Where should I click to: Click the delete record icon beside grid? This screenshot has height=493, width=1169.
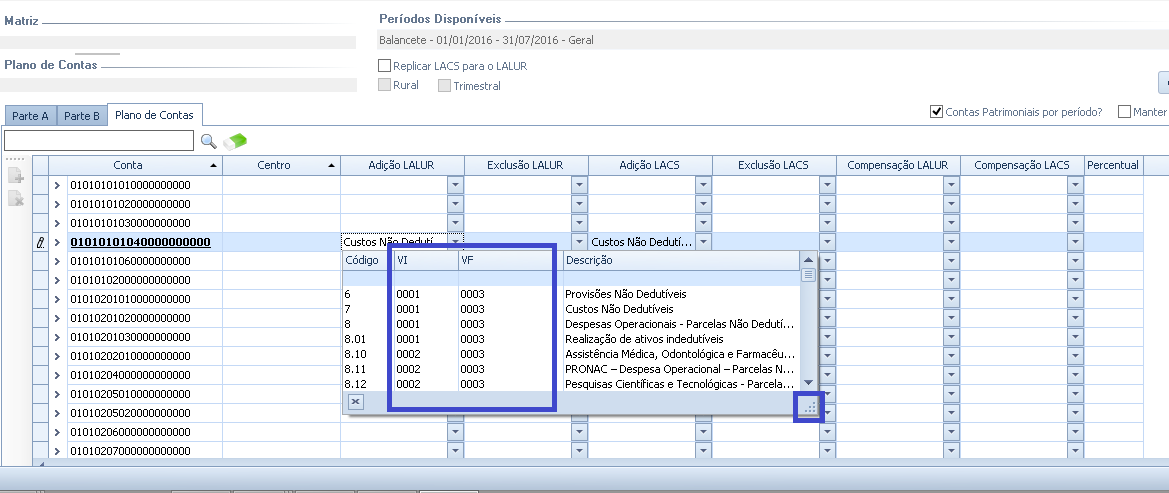[15, 199]
